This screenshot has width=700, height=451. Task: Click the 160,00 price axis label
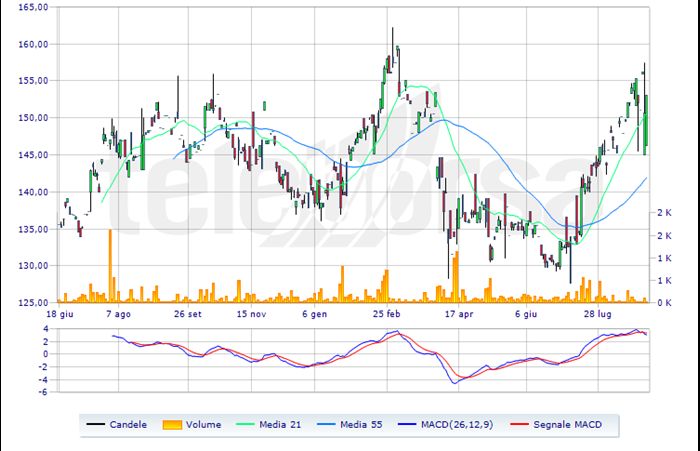(33, 44)
